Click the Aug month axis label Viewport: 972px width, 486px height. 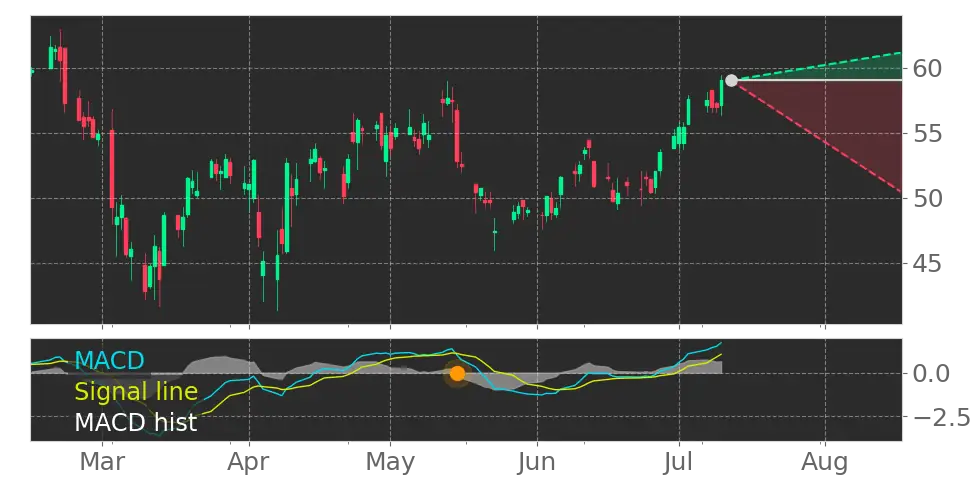825,463
